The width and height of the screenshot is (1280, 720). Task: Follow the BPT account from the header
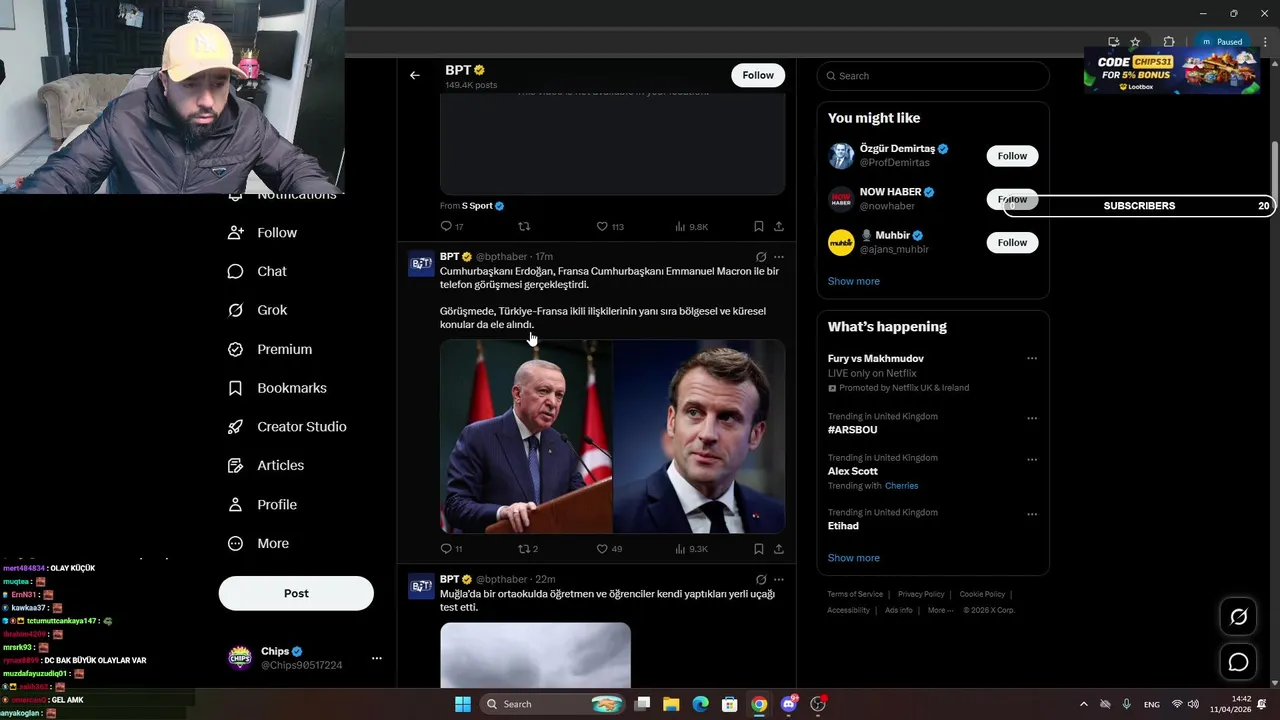pyautogui.click(x=758, y=75)
